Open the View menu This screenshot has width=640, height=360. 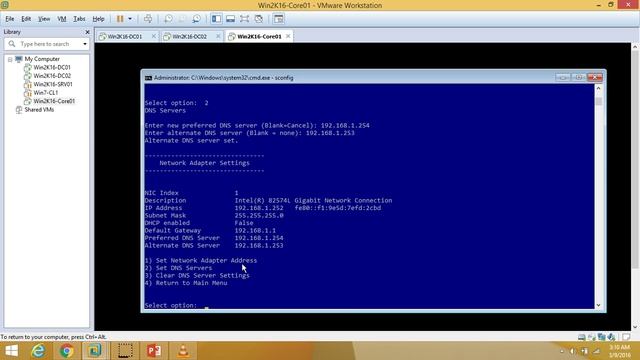[x=44, y=19]
